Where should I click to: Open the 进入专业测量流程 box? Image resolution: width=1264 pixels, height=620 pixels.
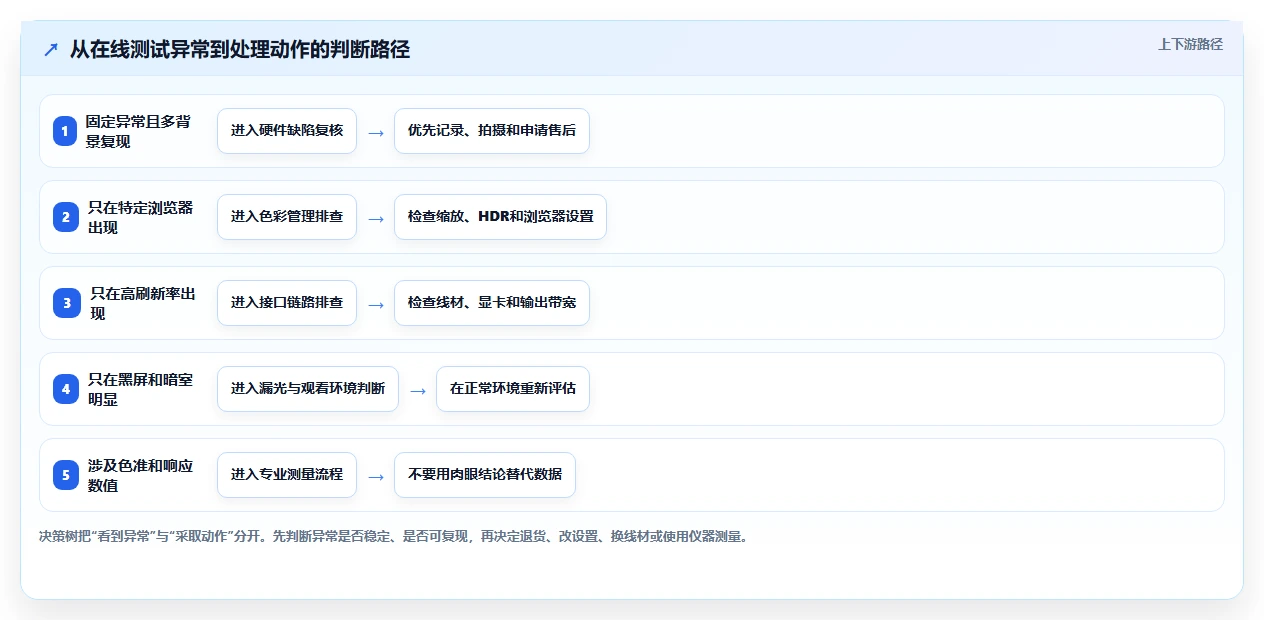pos(287,475)
